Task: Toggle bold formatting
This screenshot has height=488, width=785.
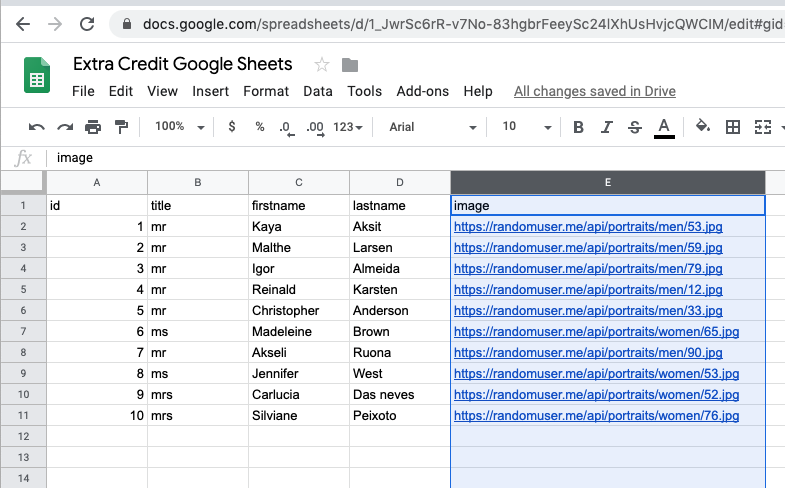Action: (x=579, y=127)
